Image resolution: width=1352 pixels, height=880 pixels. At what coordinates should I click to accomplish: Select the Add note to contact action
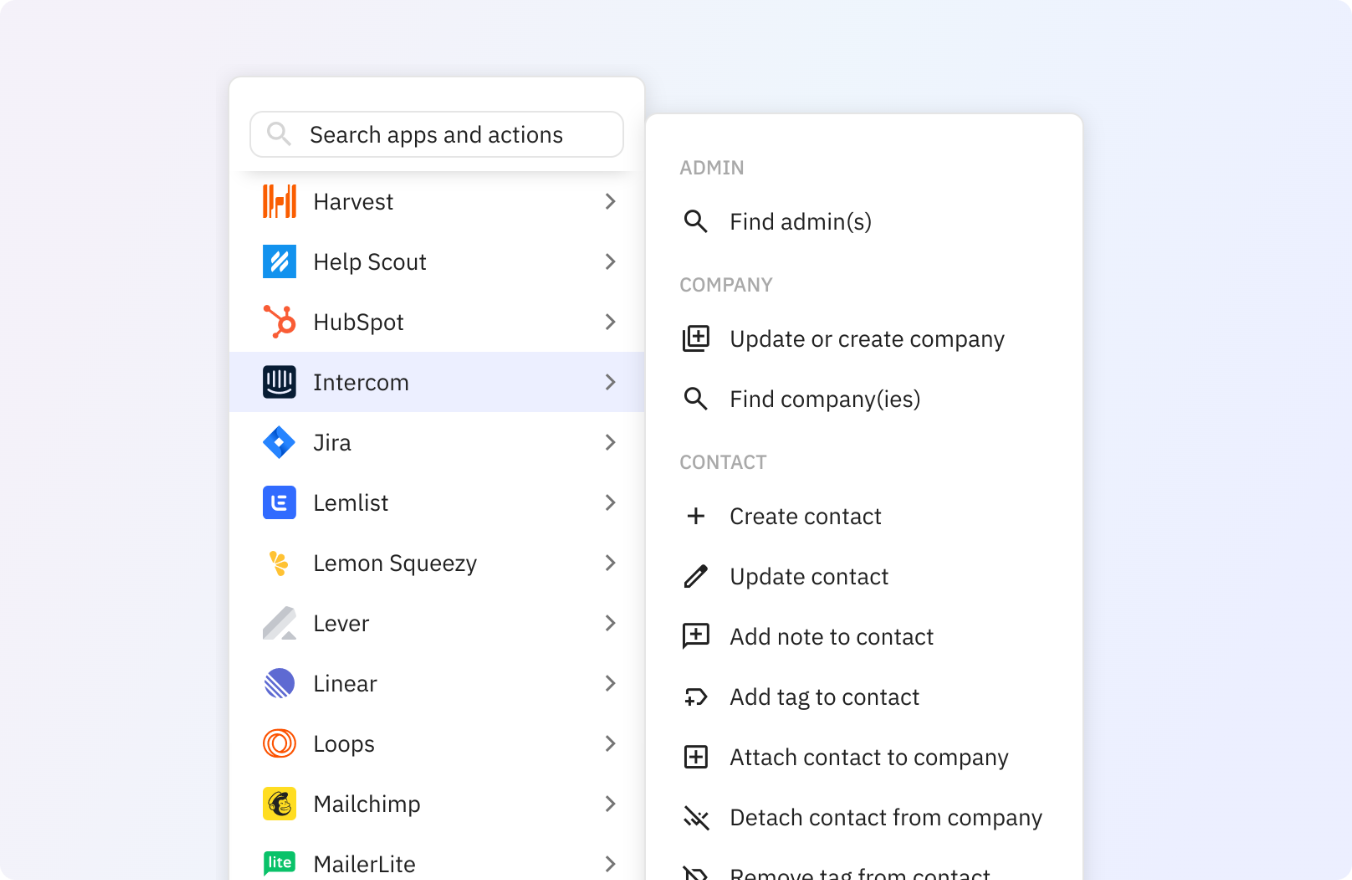coord(864,637)
